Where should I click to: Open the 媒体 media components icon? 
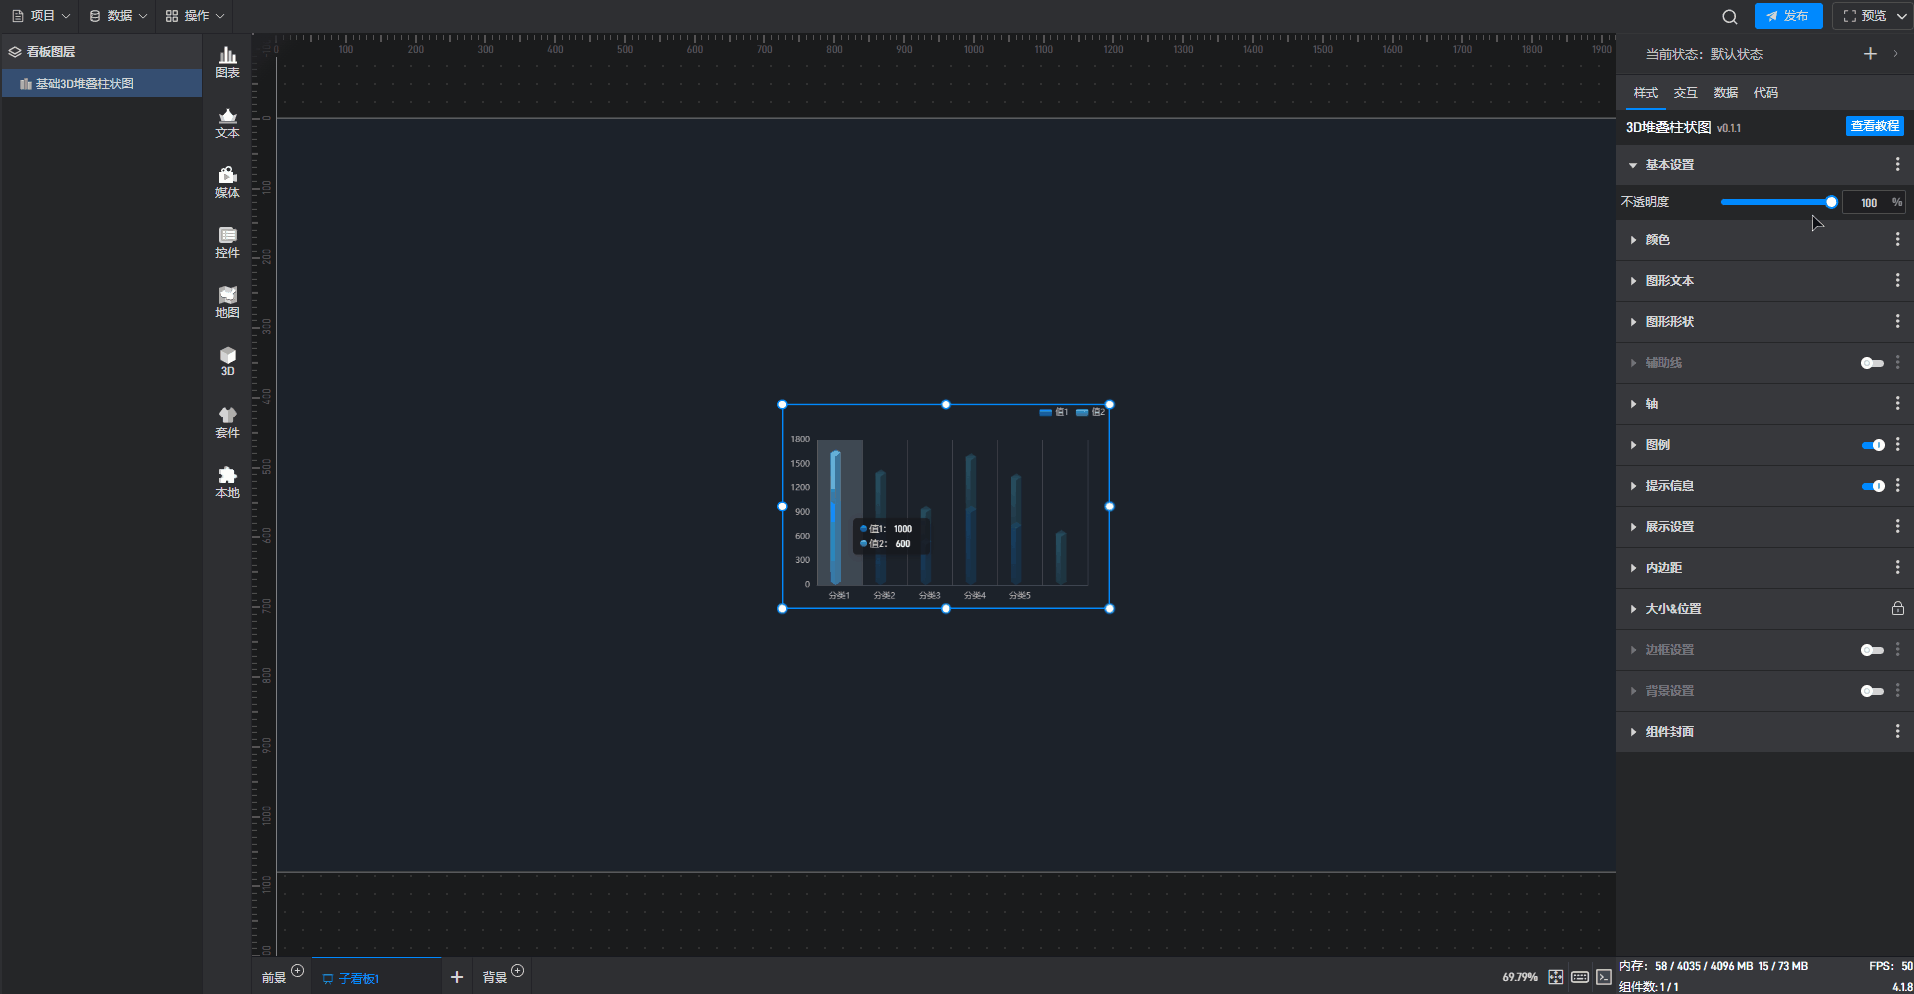click(x=227, y=182)
